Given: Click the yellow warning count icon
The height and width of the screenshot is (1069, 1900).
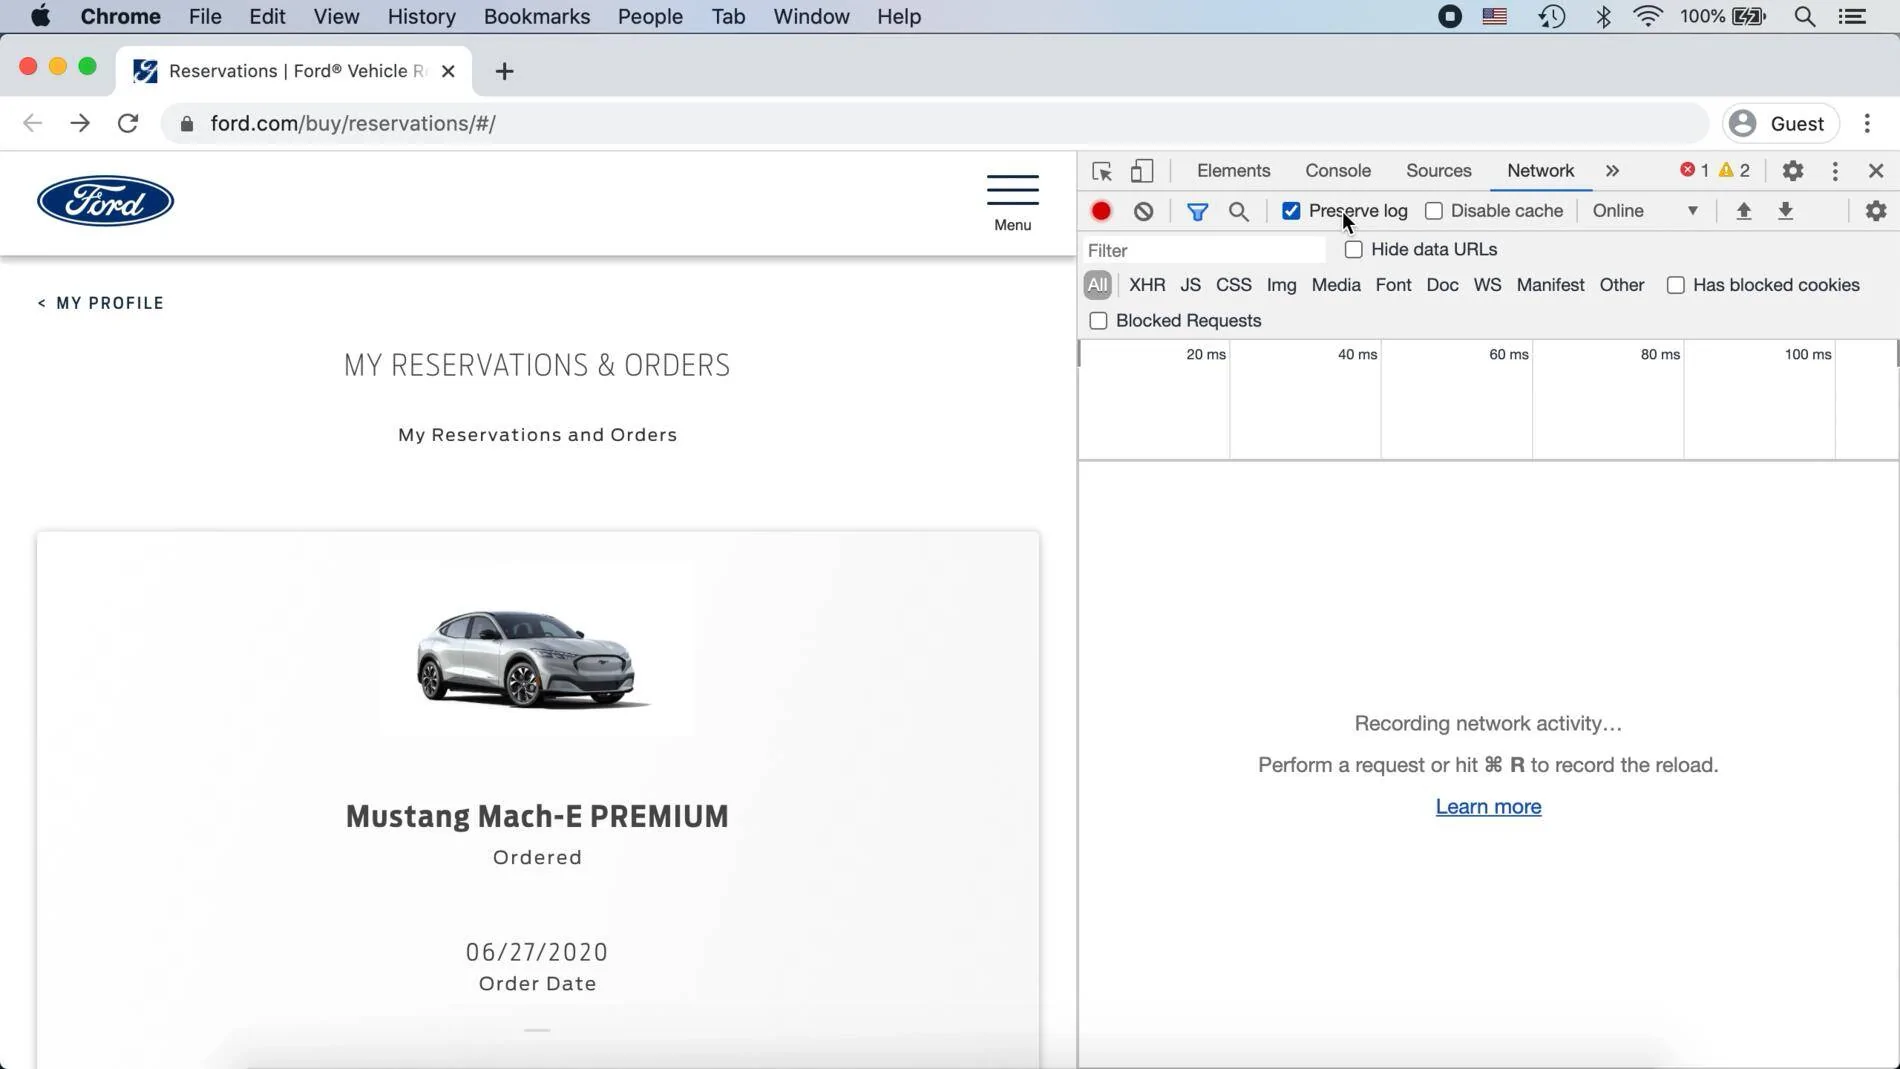Looking at the screenshot, I should point(1726,170).
